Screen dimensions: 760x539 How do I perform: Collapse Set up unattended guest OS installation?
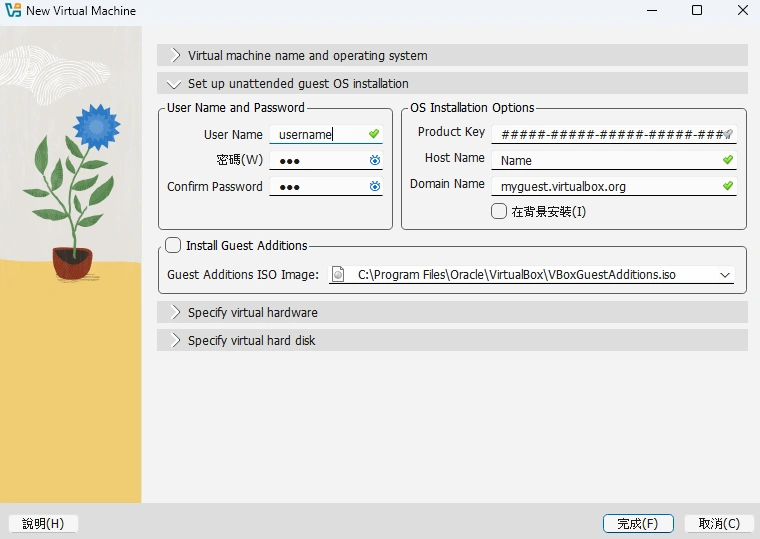click(176, 84)
